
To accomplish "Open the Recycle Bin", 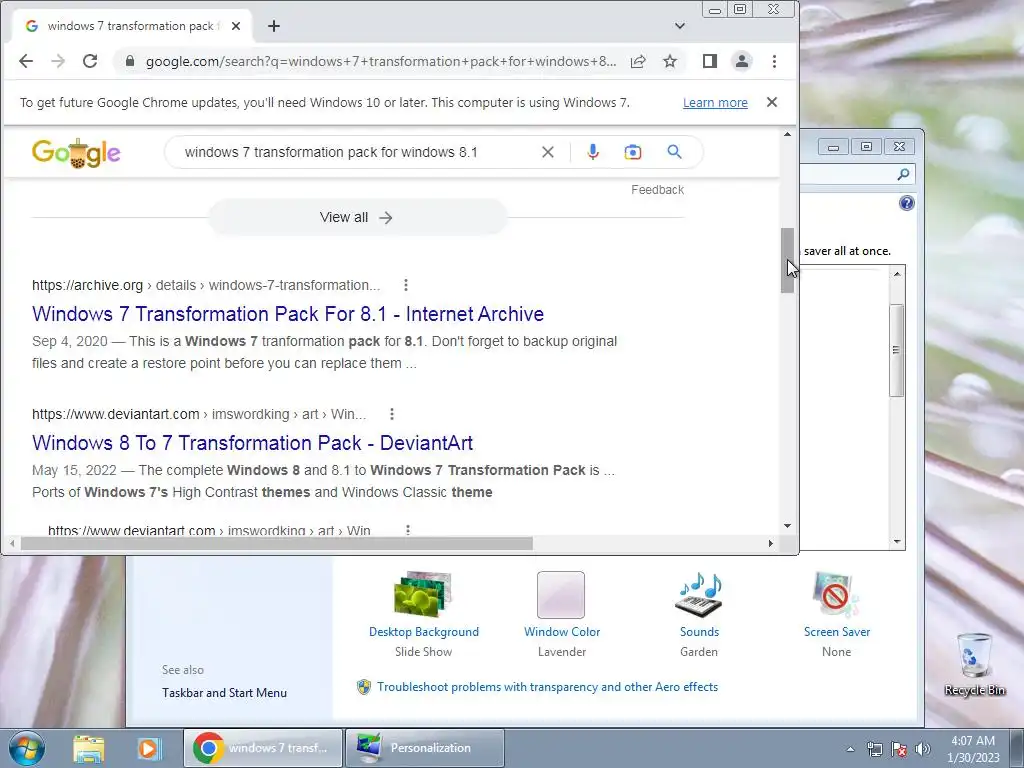I will [x=974, y=664].
